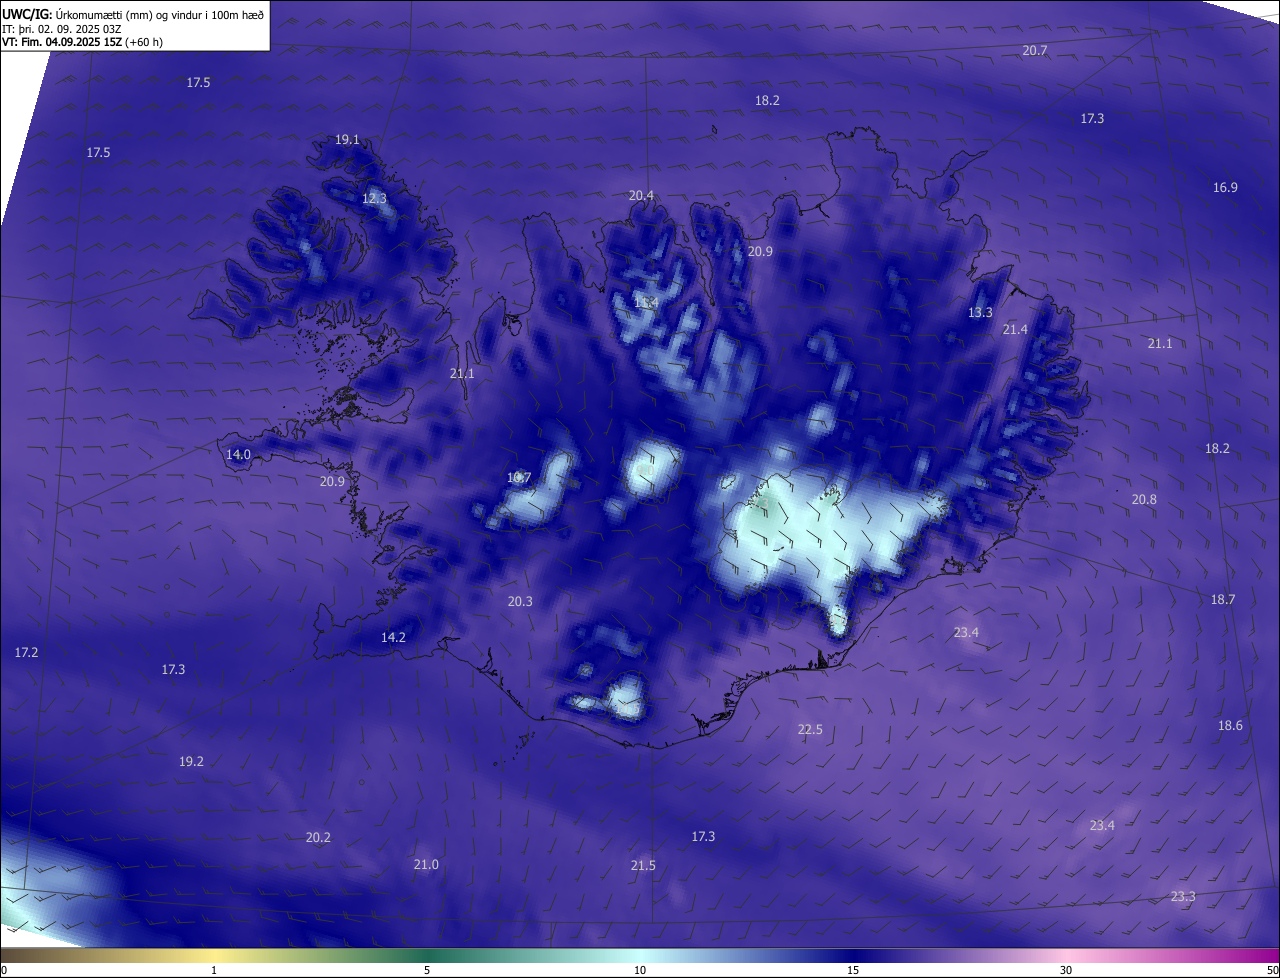Click the 21.5 value label
1280x978 pixels.
pyautogui.click(x=643, y=865)
